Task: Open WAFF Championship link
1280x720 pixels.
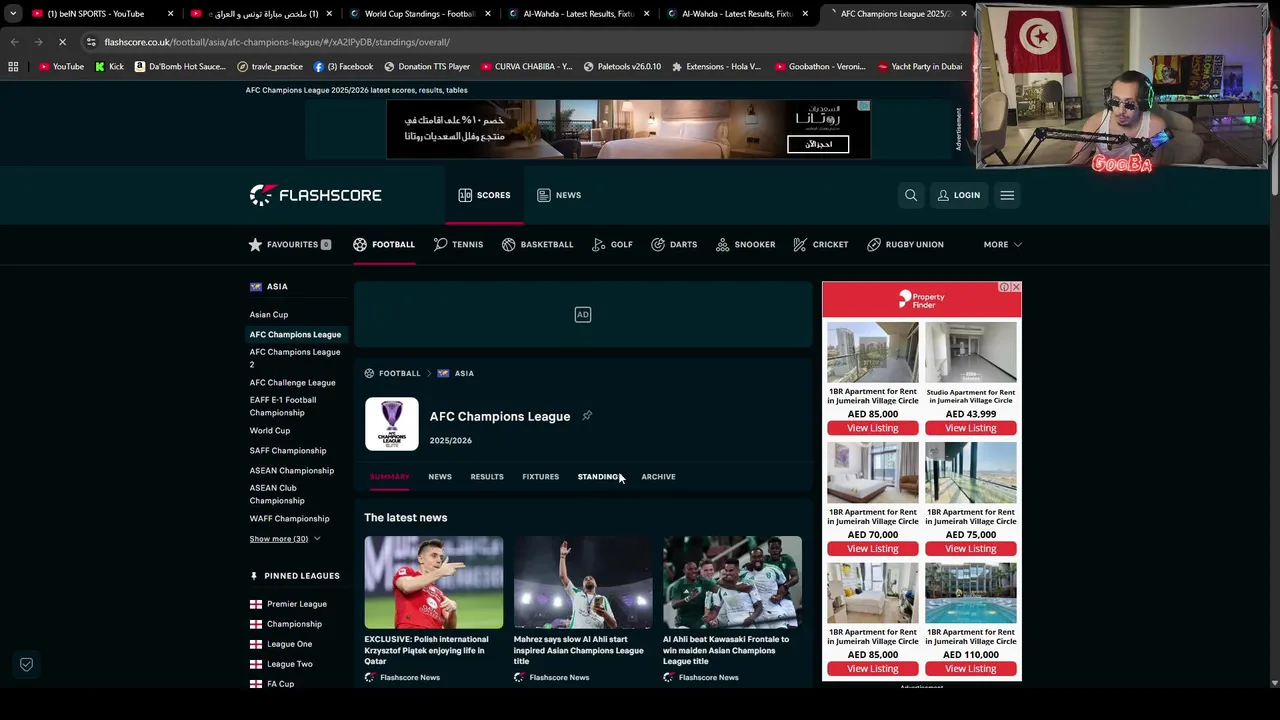Action: click(x=289, y=519)
